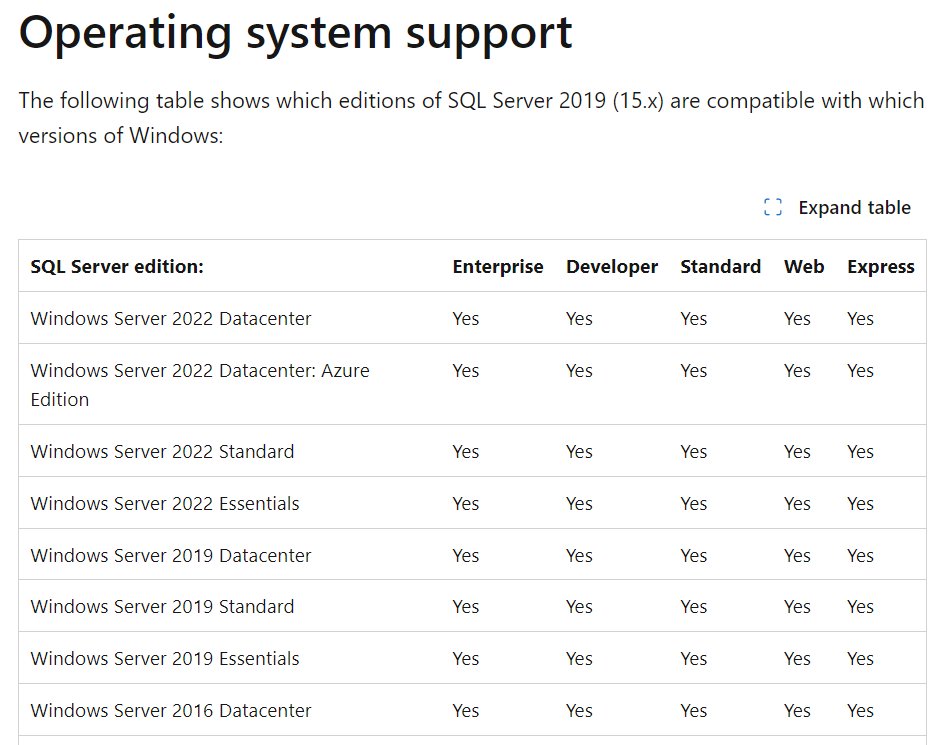The width and height of the screenshot is (946, 745).
Task: Select 'Windows Server 2022 Datacenter' row label
Action: click(171, 319)
